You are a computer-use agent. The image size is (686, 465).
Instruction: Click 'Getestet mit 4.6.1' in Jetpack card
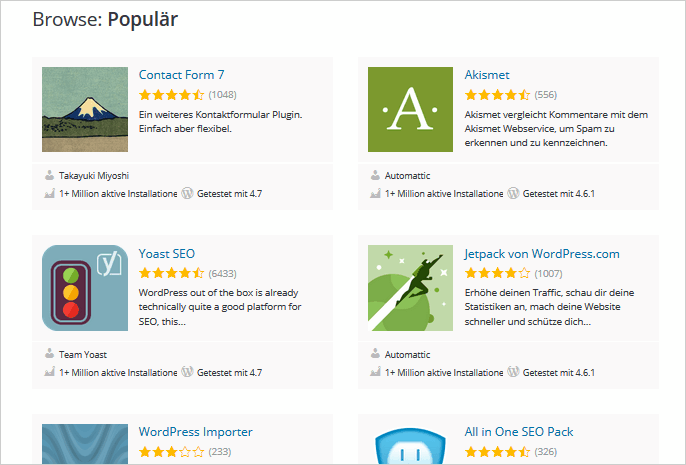[x=559, y=373]
